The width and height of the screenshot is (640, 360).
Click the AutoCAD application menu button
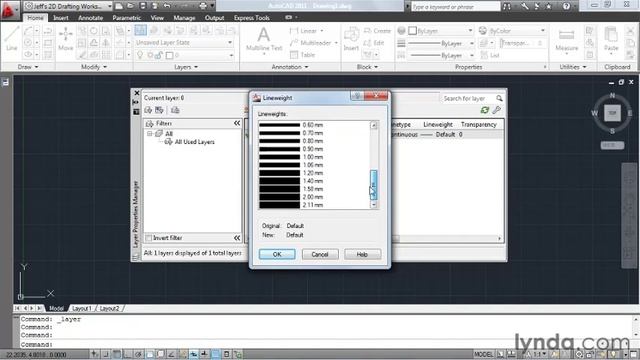pyautogui.click(x=9, y=10)
